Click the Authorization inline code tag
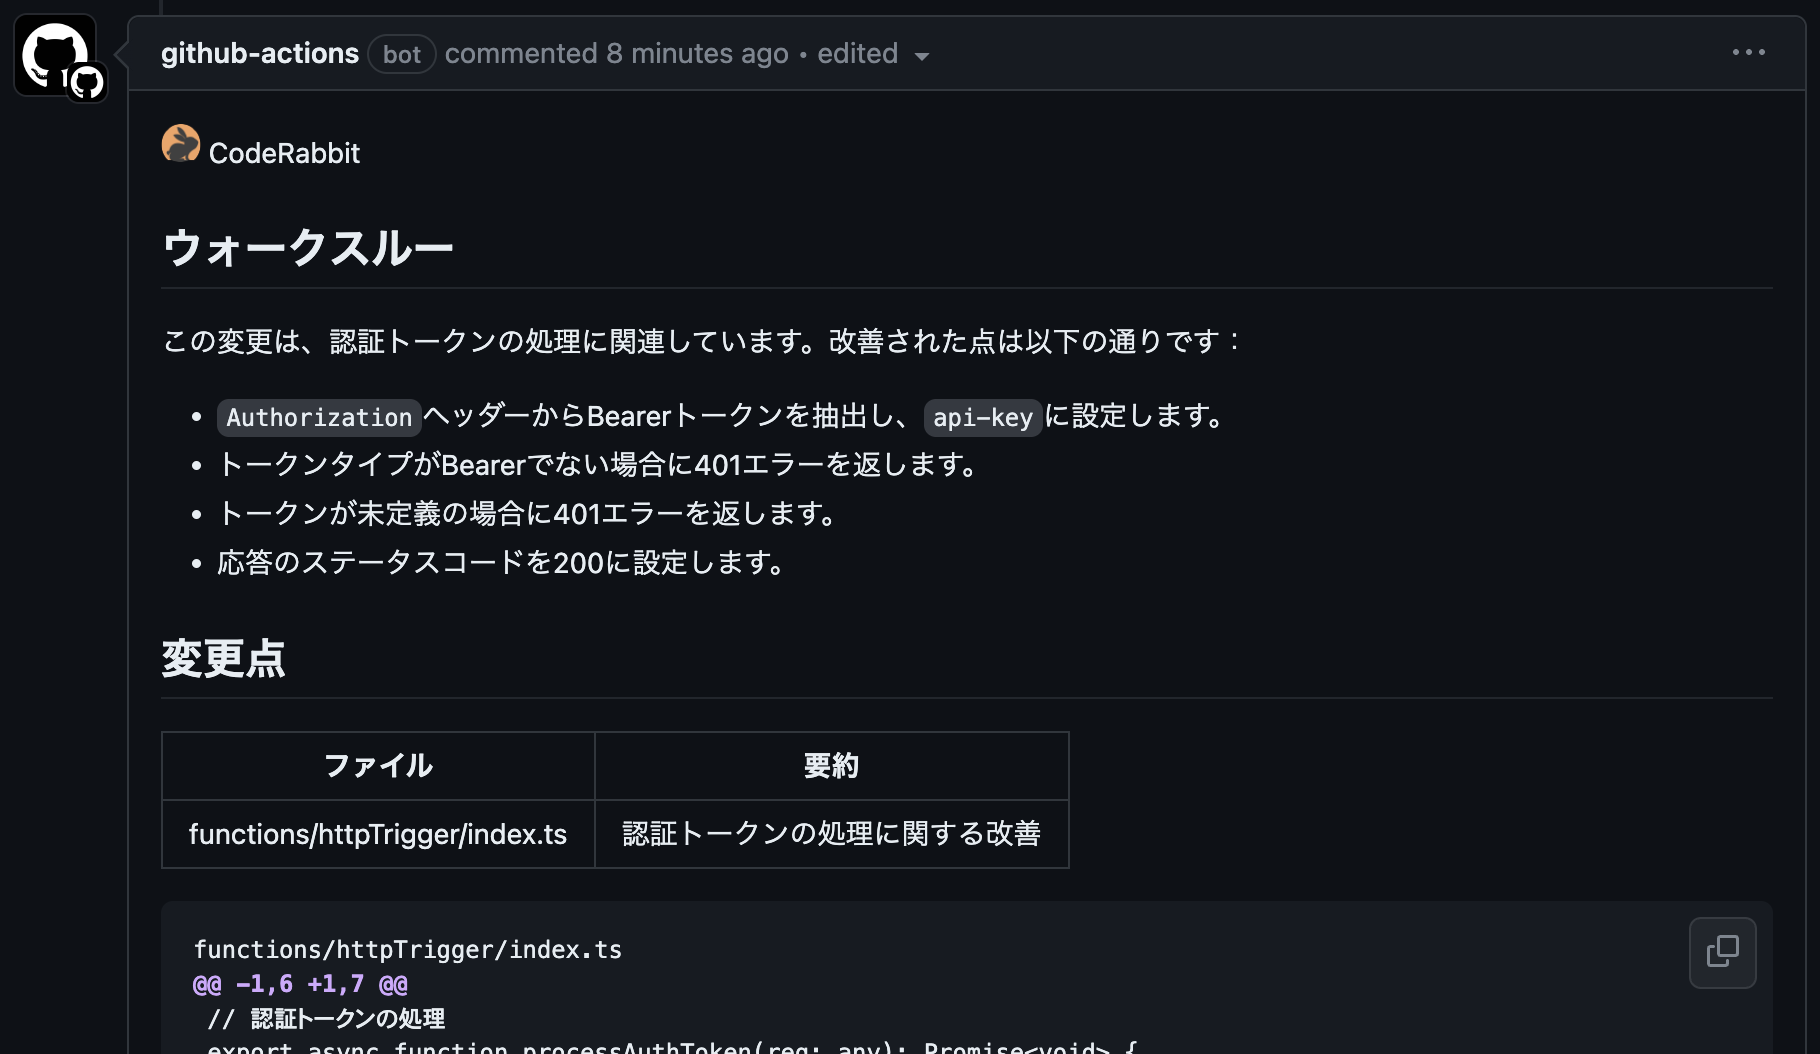Image resolution: width=1820 pixels, height=1054 pixels. [x=319, y=417]
